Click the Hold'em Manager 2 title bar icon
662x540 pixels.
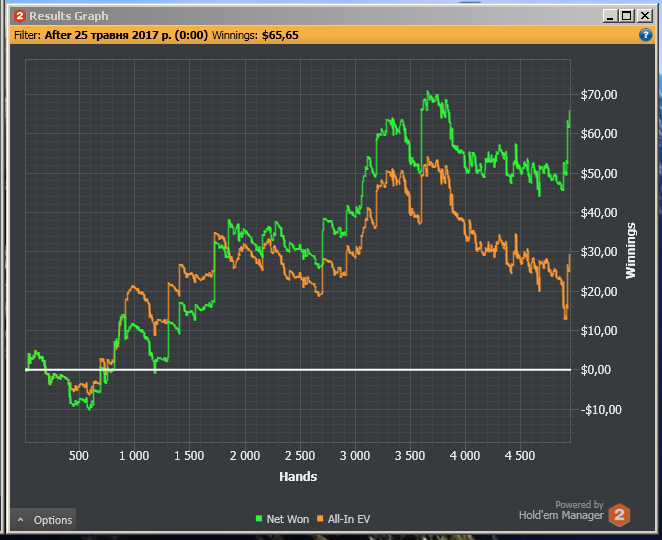click(x=19, y=16)
